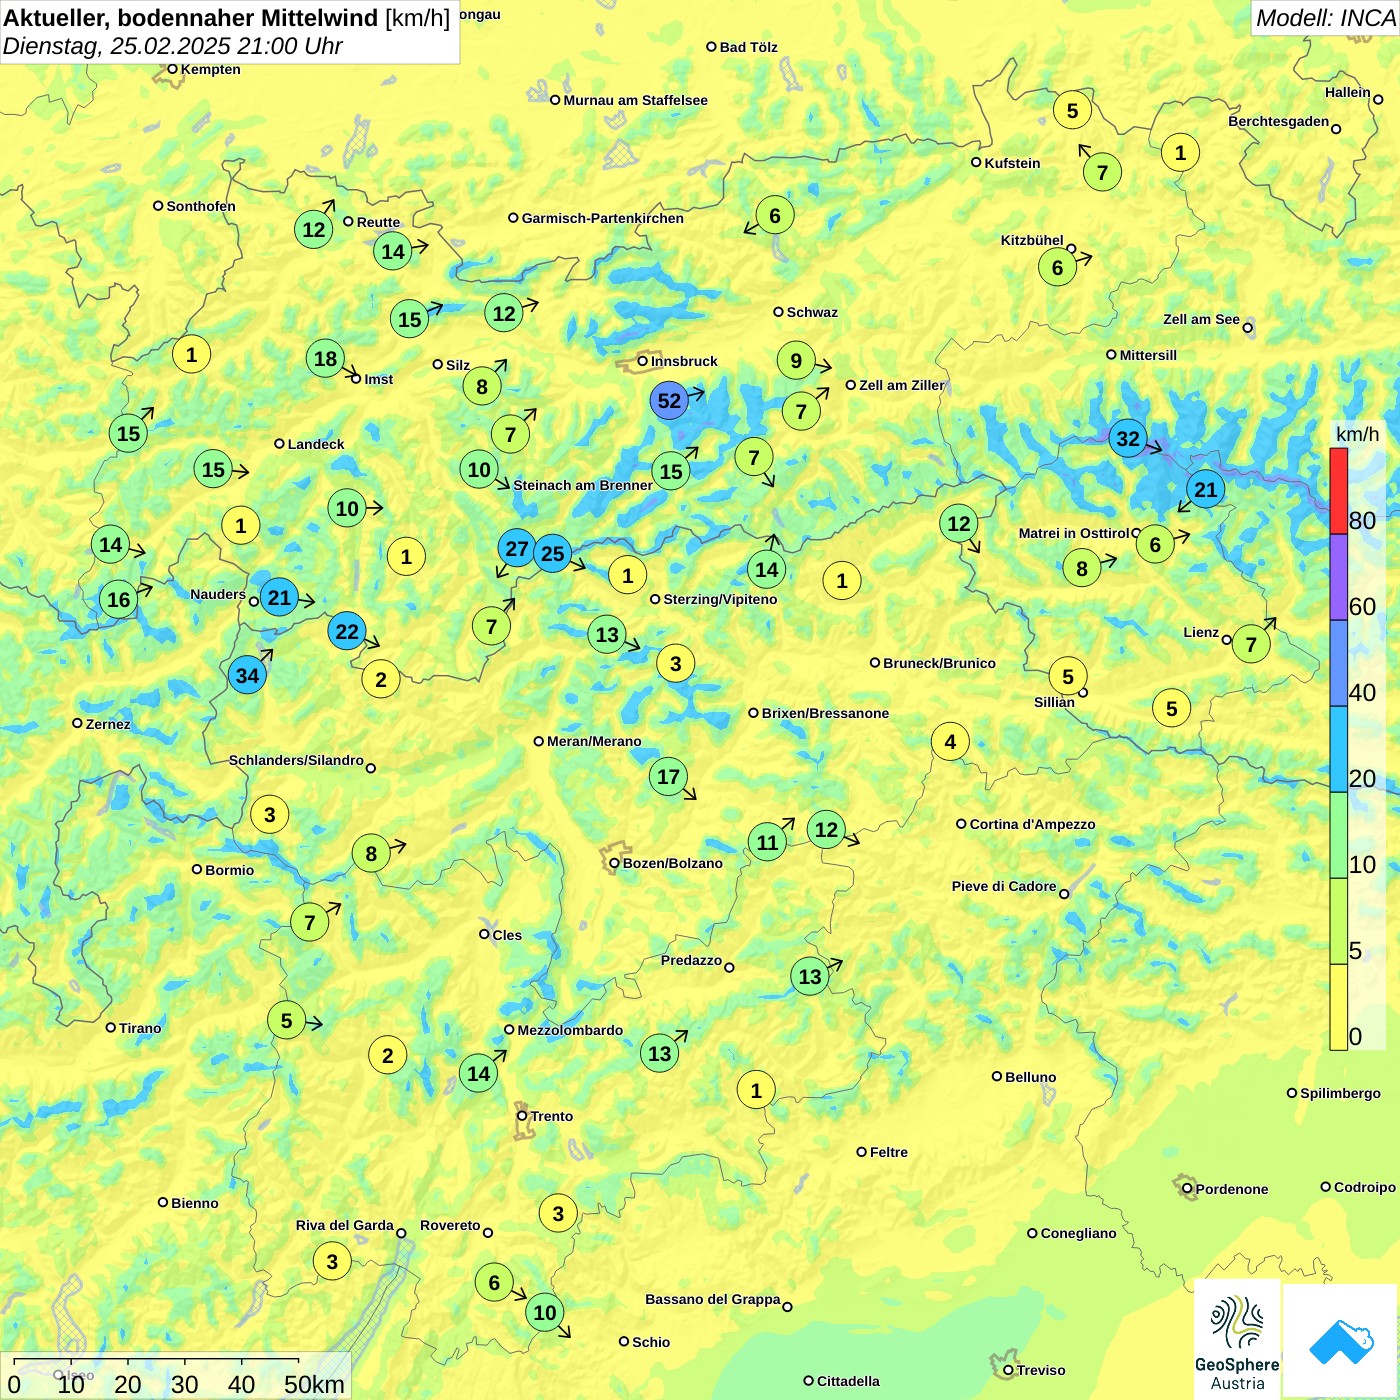Image resolution: width=1400 pixels, height=1400 pixels.
Task: Click the 17 km/h wind station marker
Action: click(668, 776)
